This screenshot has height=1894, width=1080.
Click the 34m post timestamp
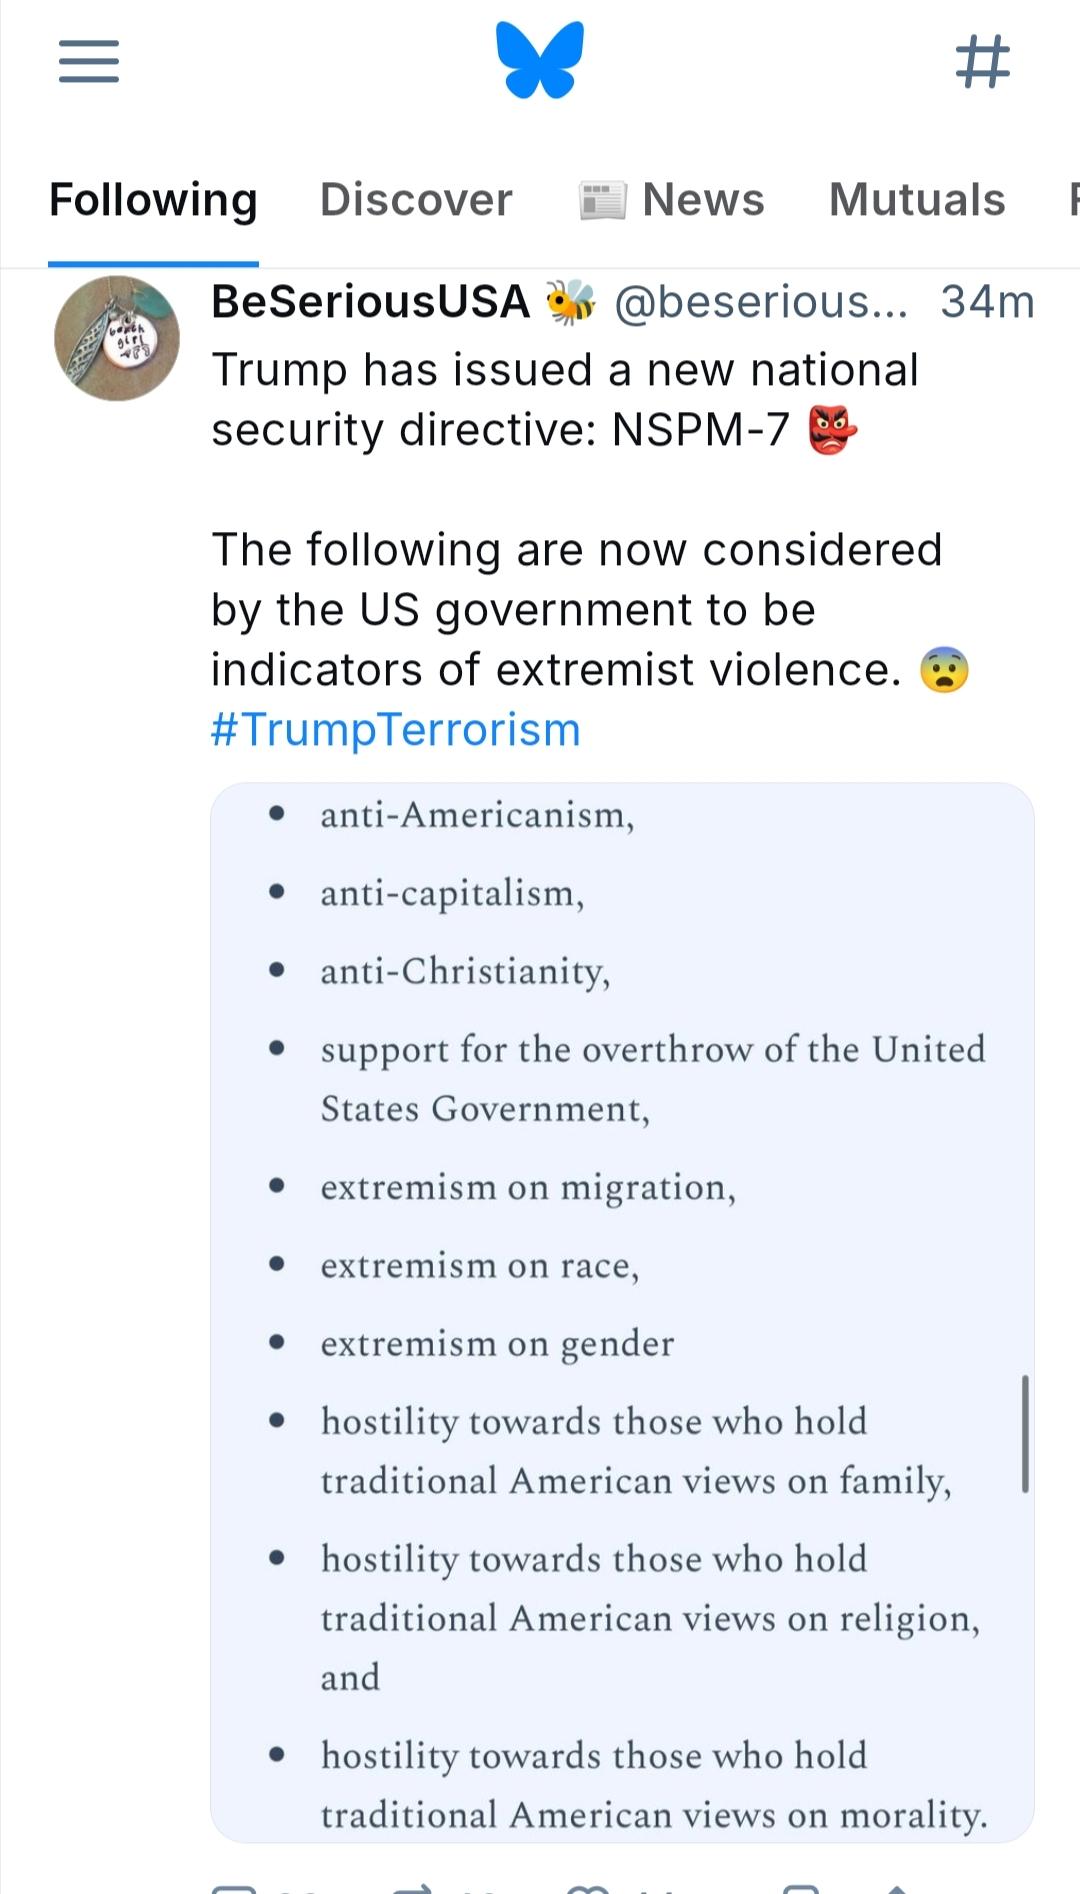point(986,302)
